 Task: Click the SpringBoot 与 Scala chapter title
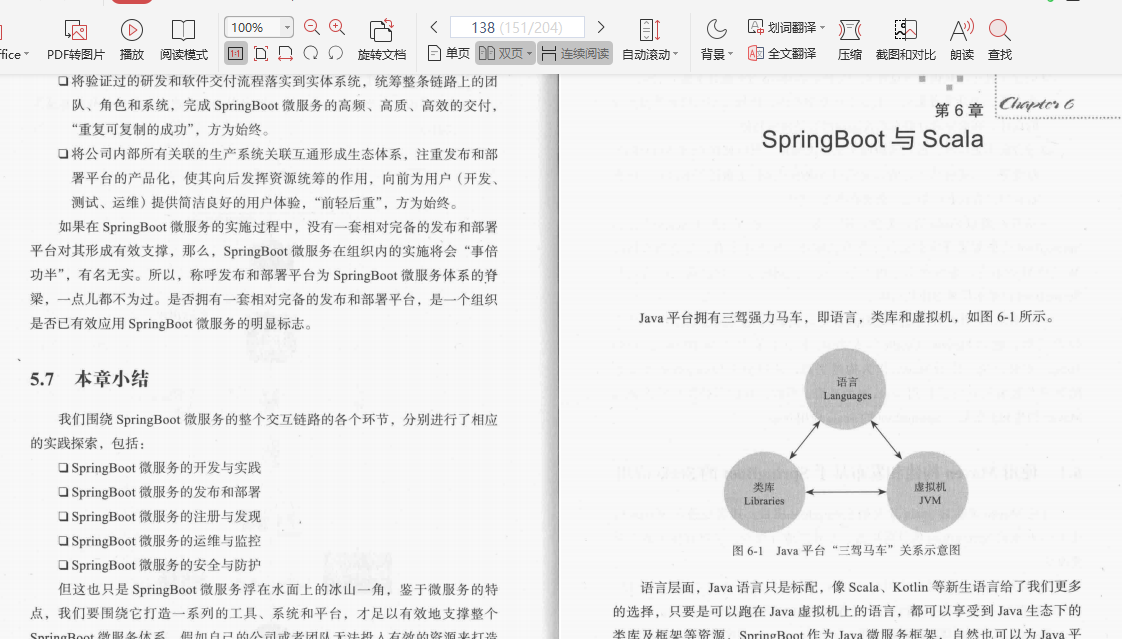[x=872, y=139]
